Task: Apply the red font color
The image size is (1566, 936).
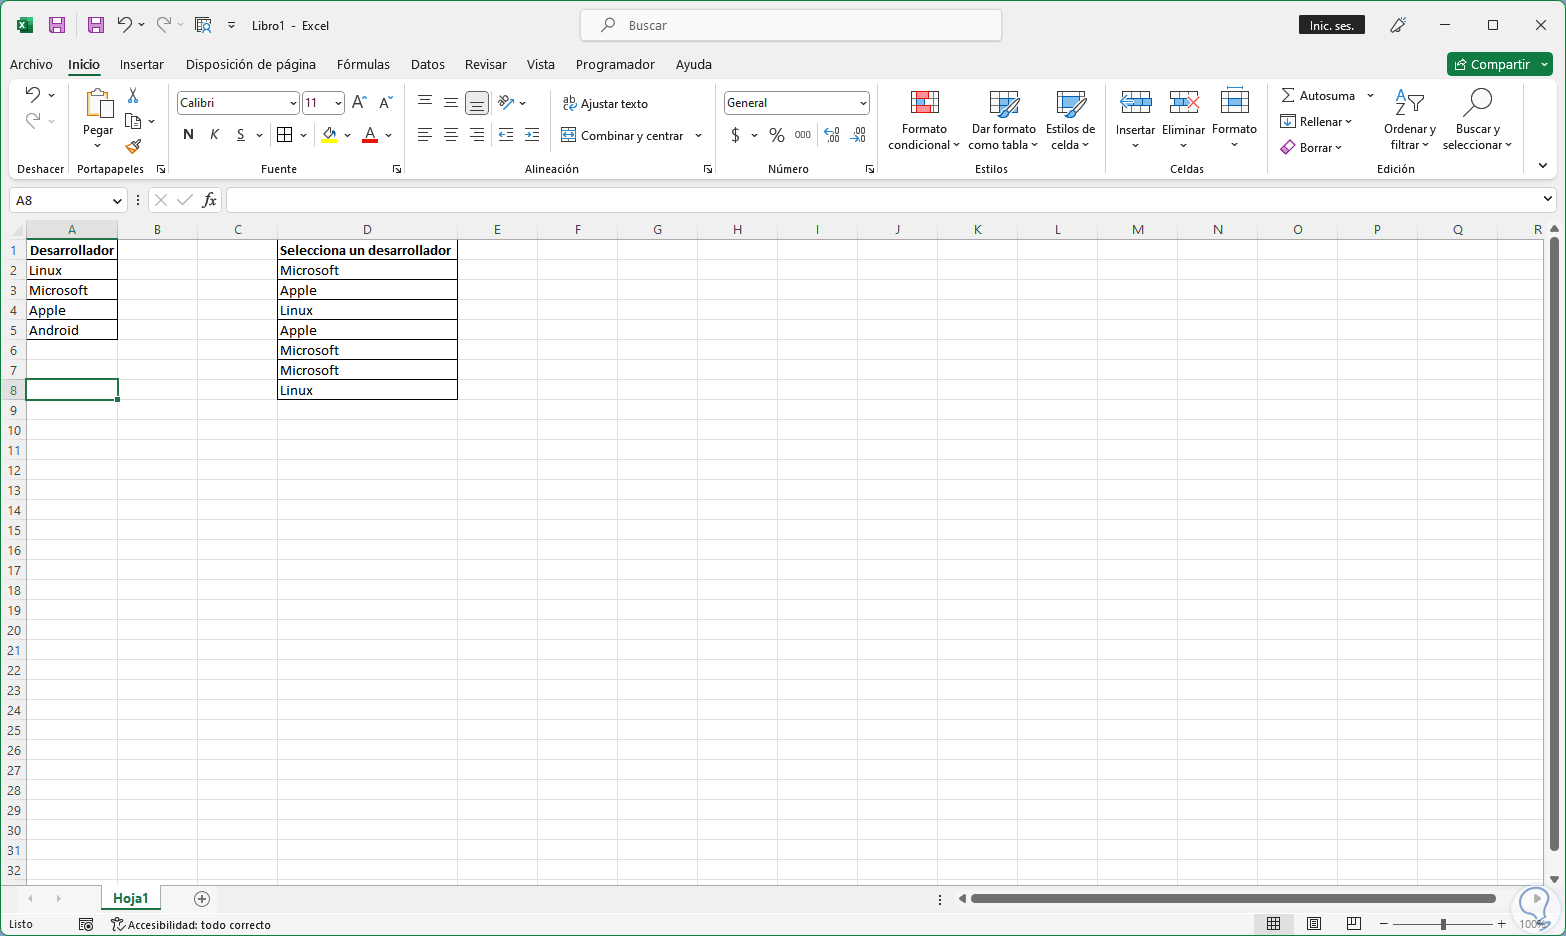Action: [x=370, y=135]
